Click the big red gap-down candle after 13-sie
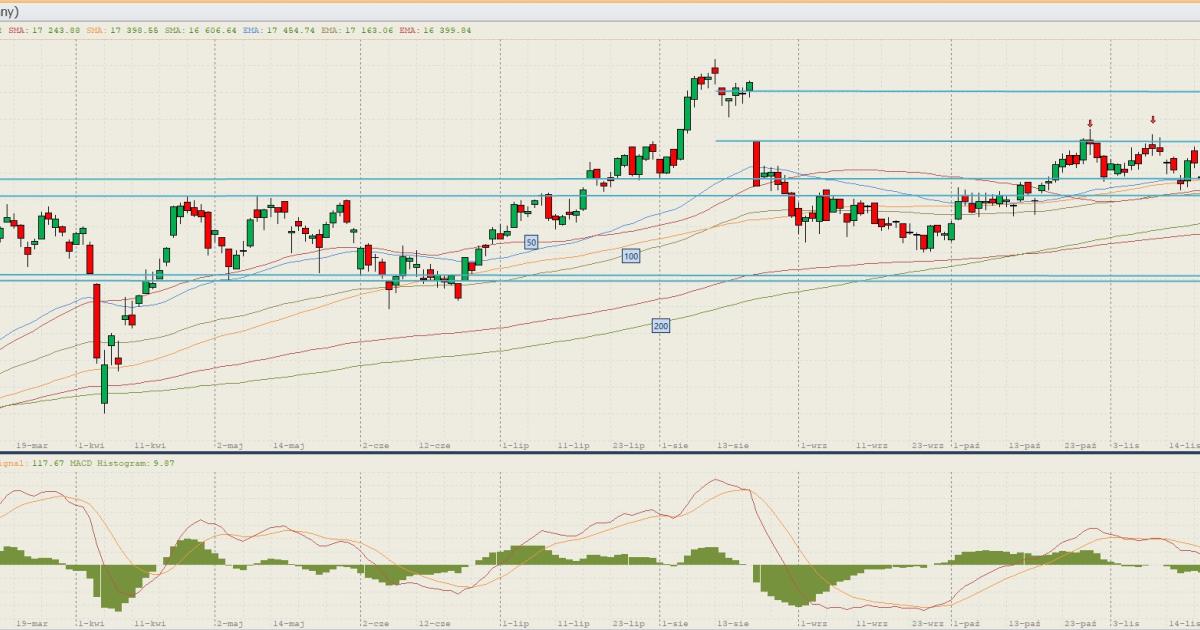 756,159
